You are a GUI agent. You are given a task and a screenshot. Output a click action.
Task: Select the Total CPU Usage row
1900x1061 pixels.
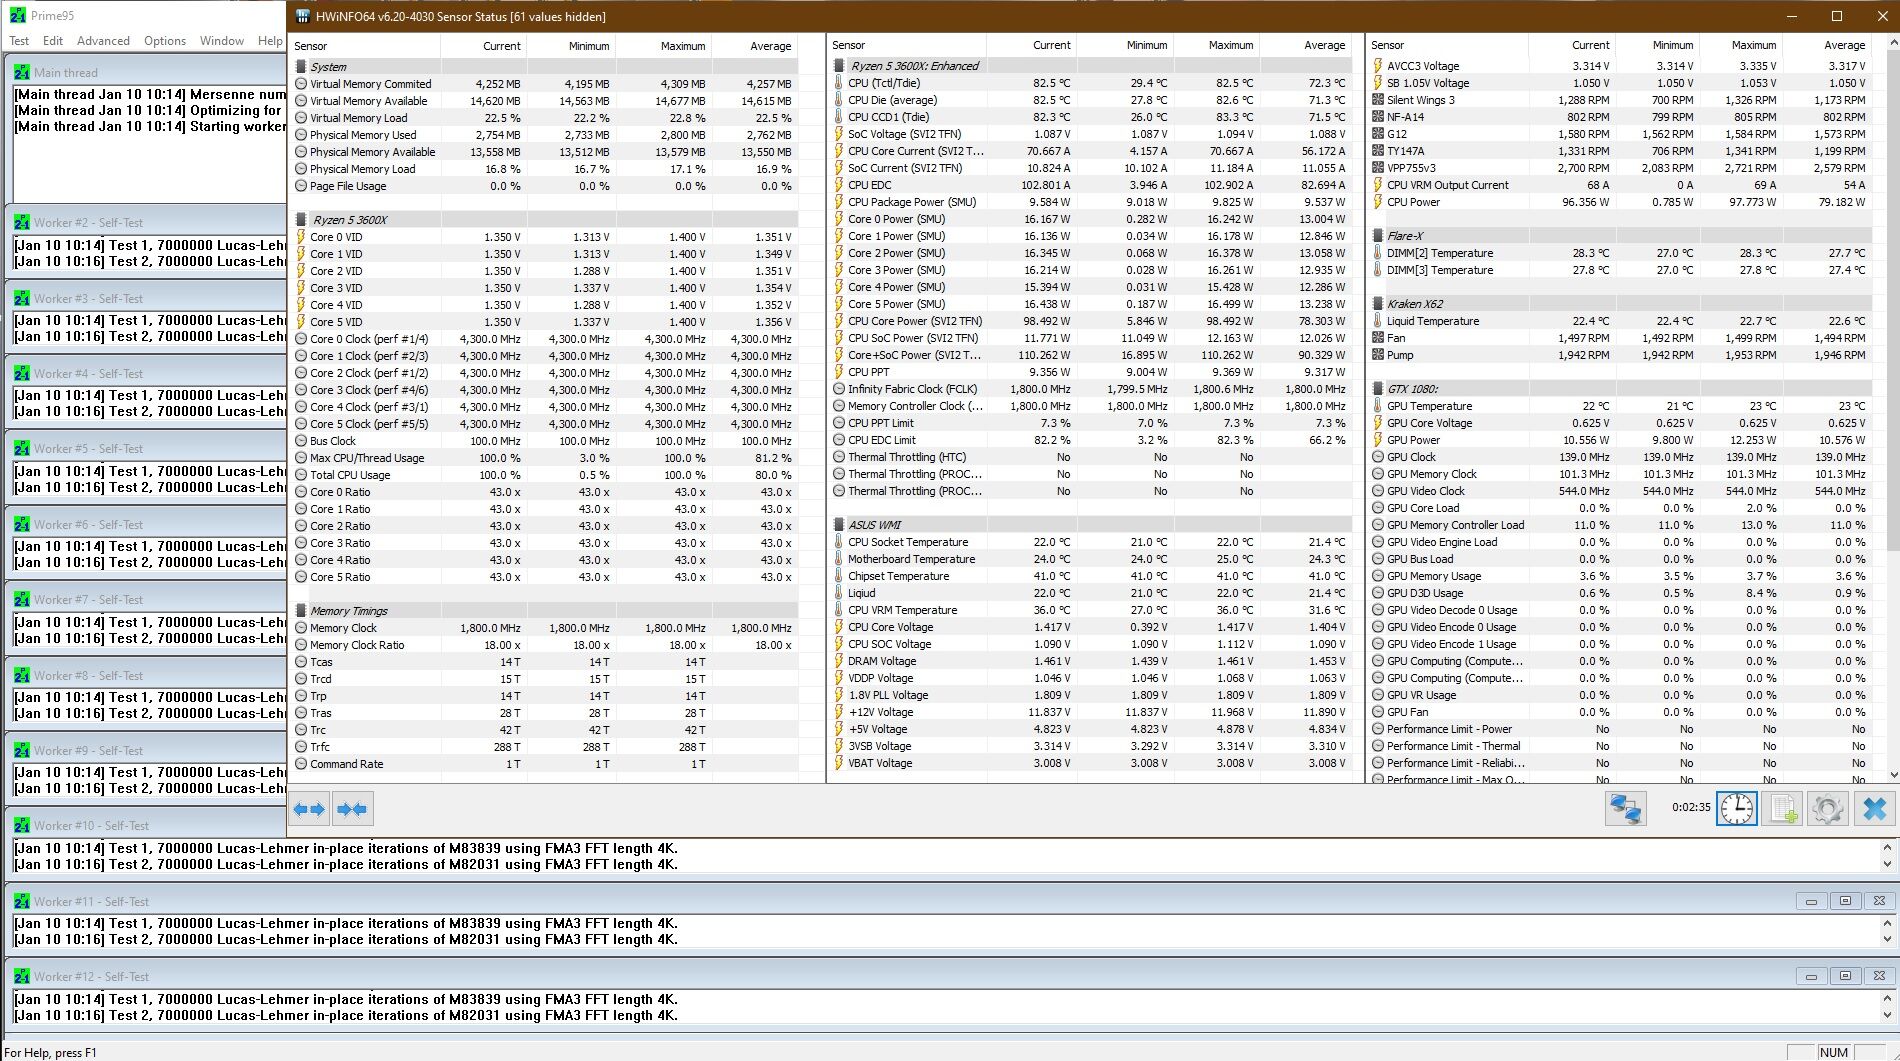(x=545, y=475)
